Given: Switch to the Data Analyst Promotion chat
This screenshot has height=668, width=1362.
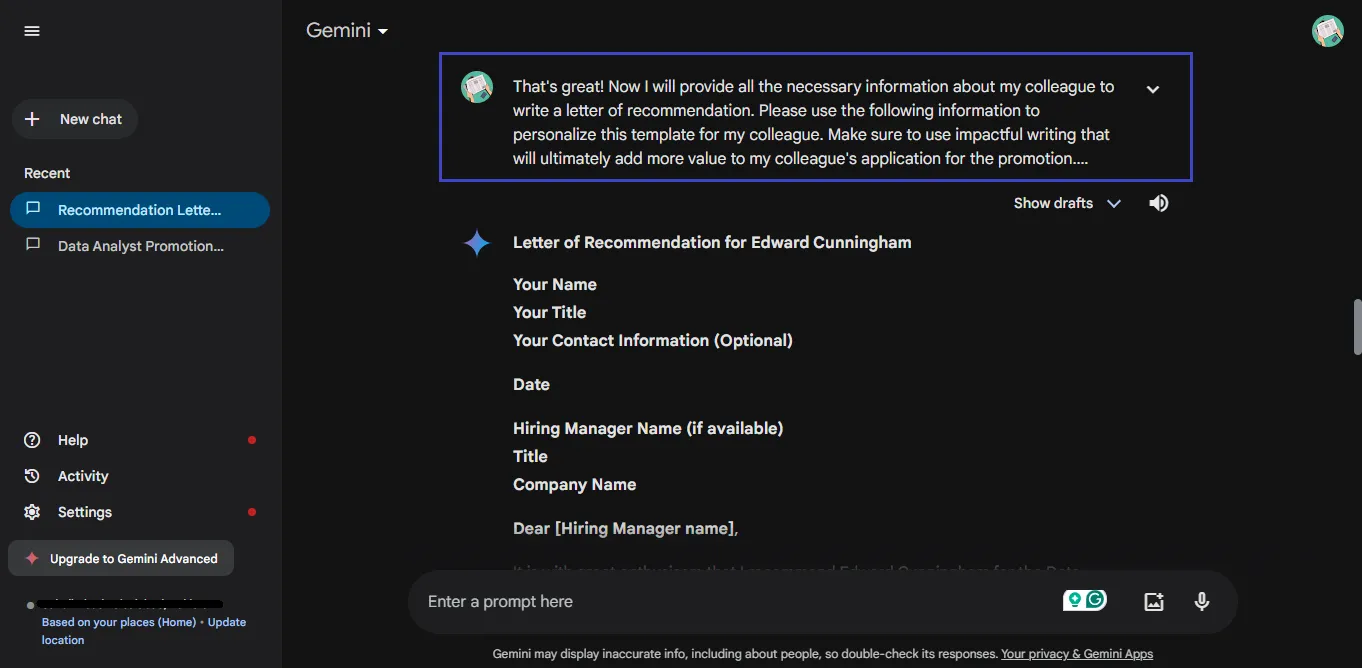Looking at the screenshot, I should (140, 245).
